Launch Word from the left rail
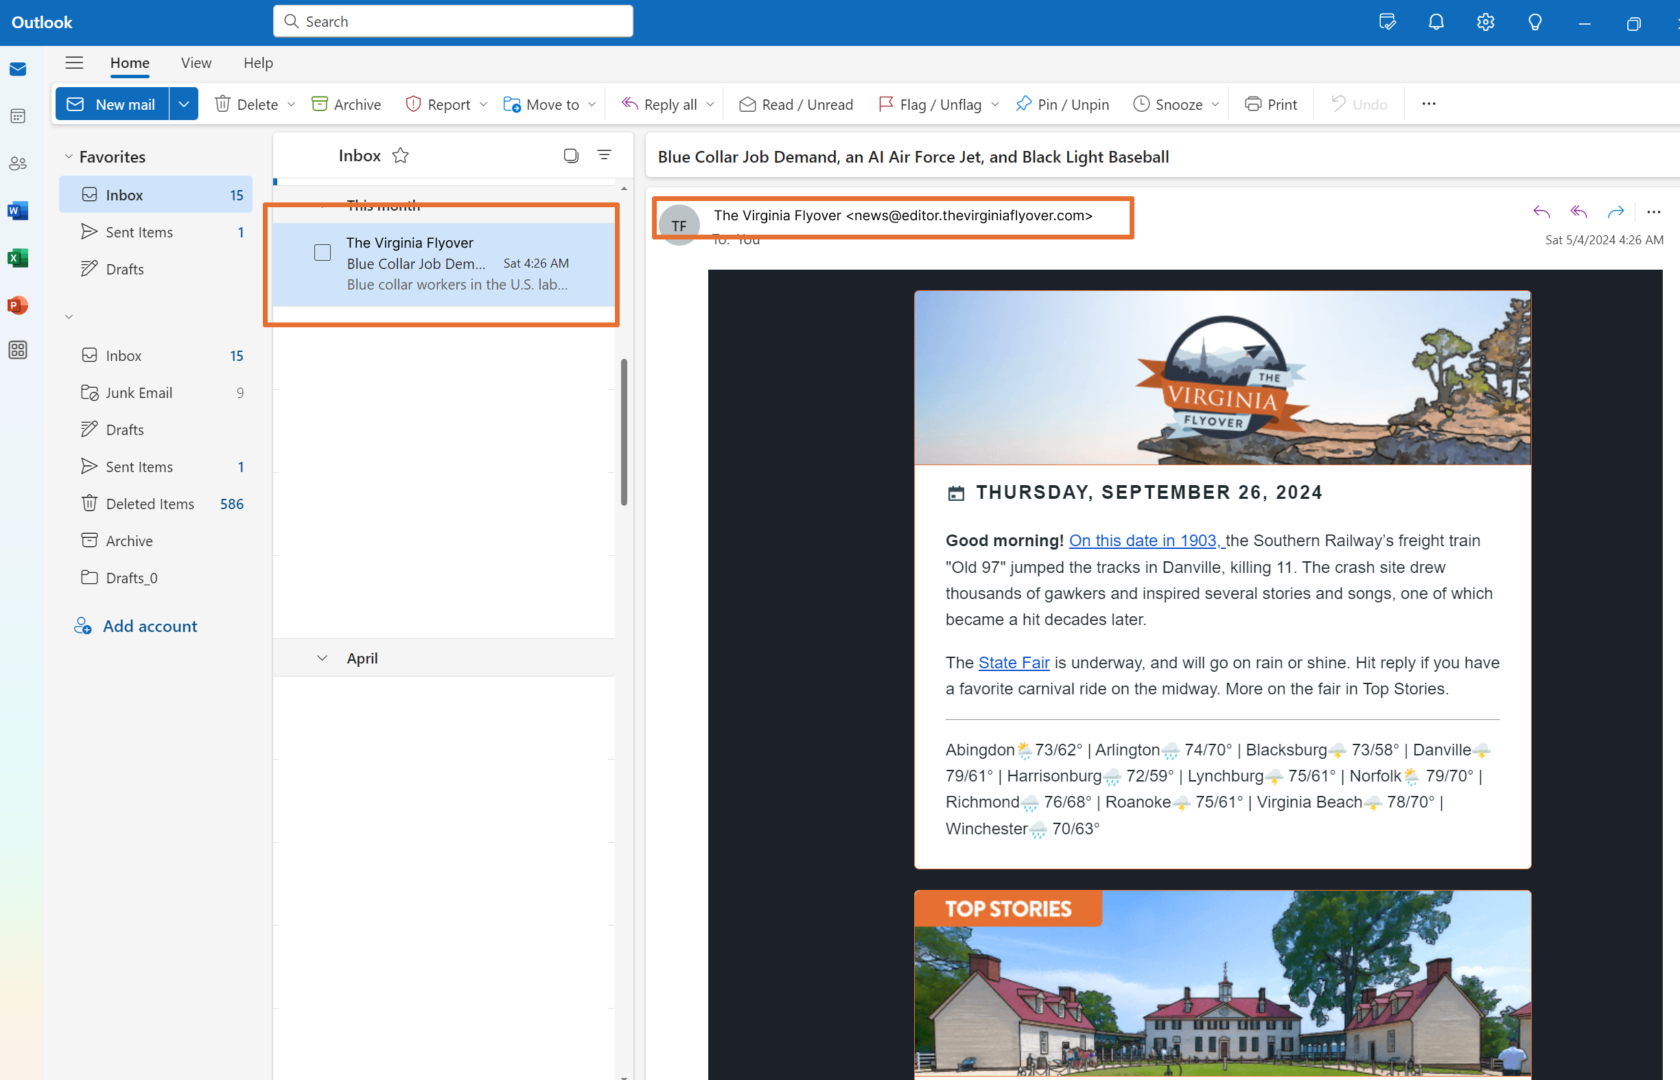The image size is (1680, 1080). pyautogui.click(x=18, y=211)
